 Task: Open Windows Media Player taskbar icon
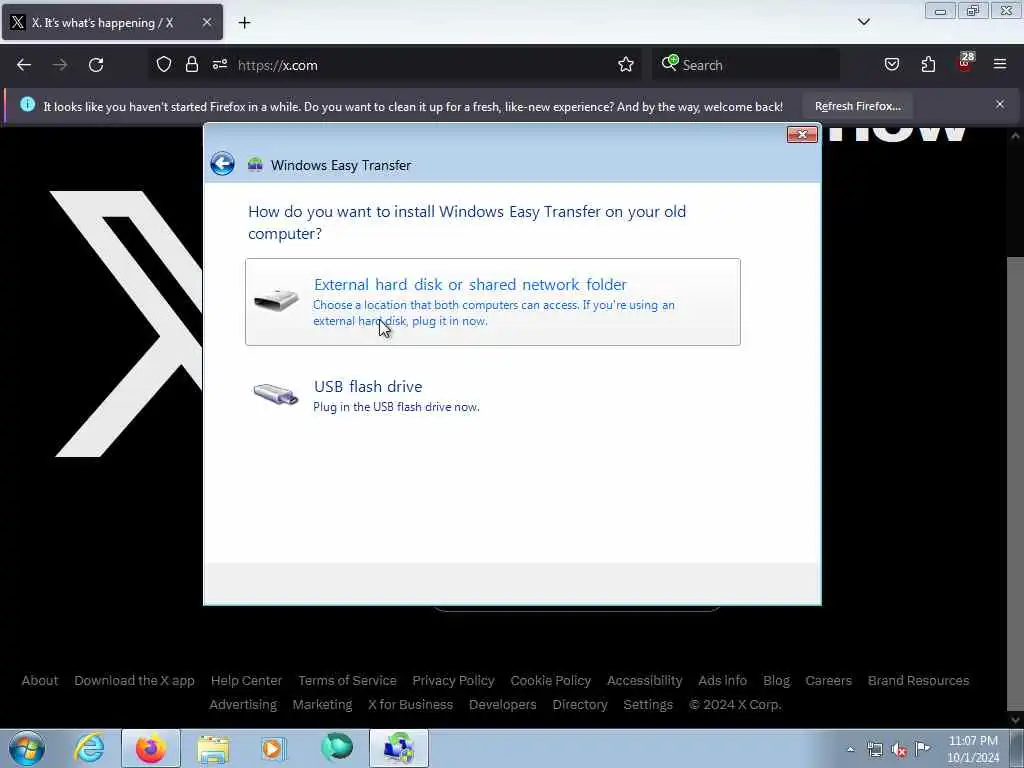click(x=274, y=748)
